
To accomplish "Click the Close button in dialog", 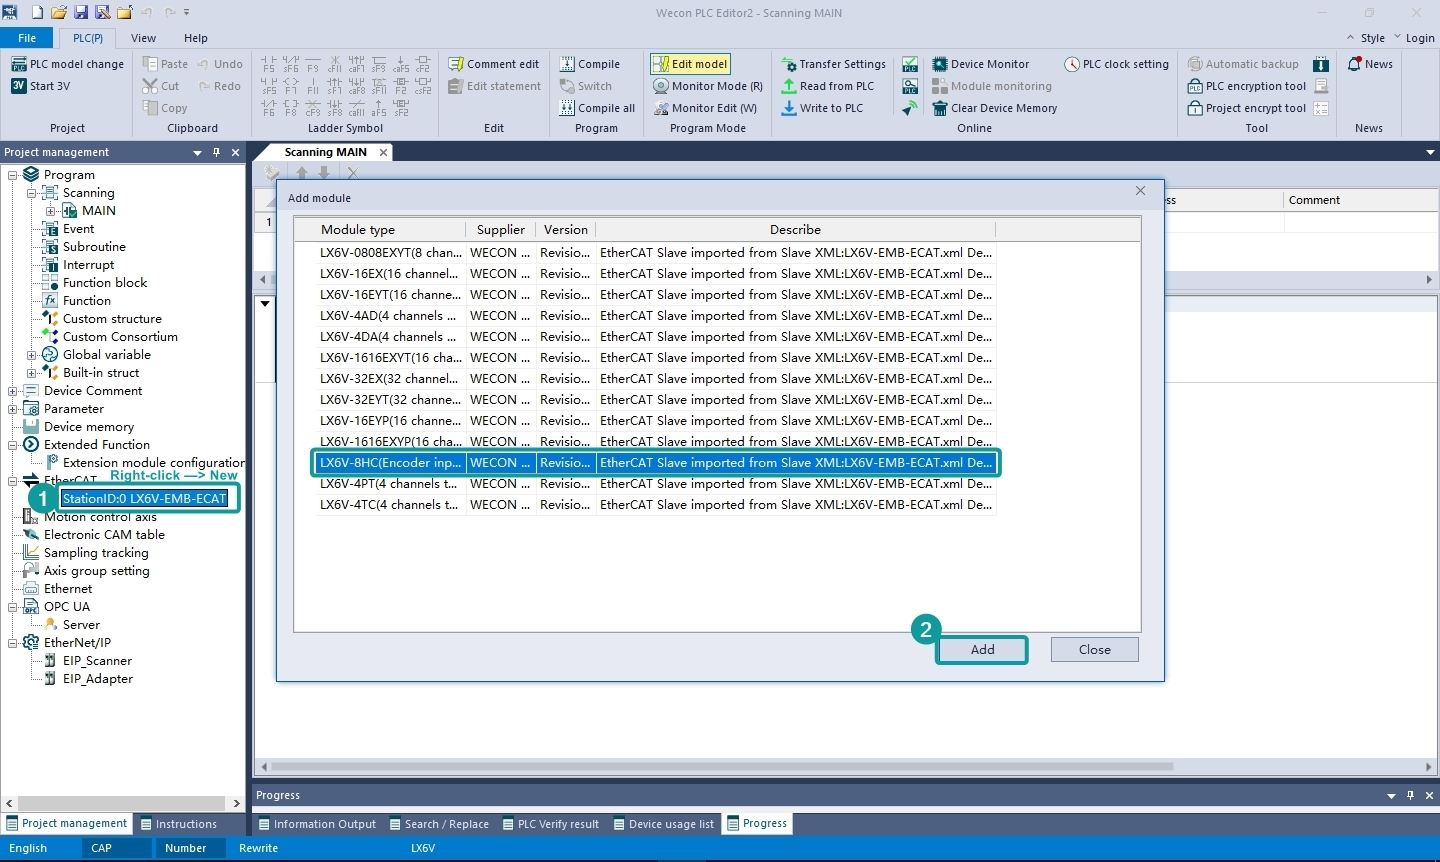I will pyautogui.click(x=1095, y=650).
